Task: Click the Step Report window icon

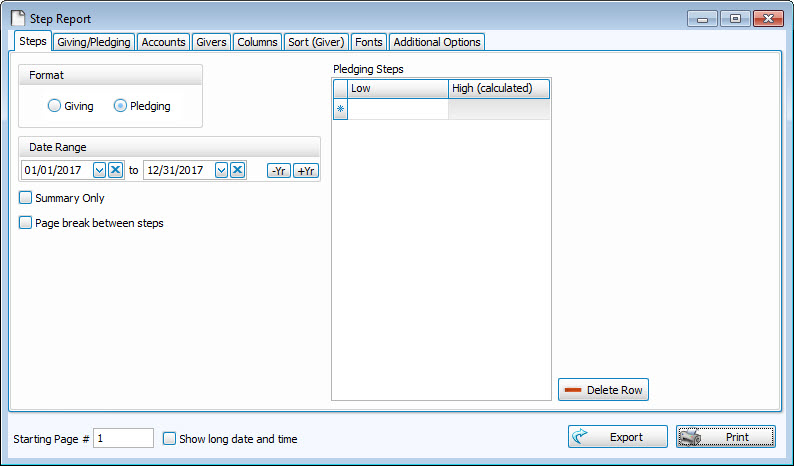Action: pyautogui.click(x=19, y=18)
